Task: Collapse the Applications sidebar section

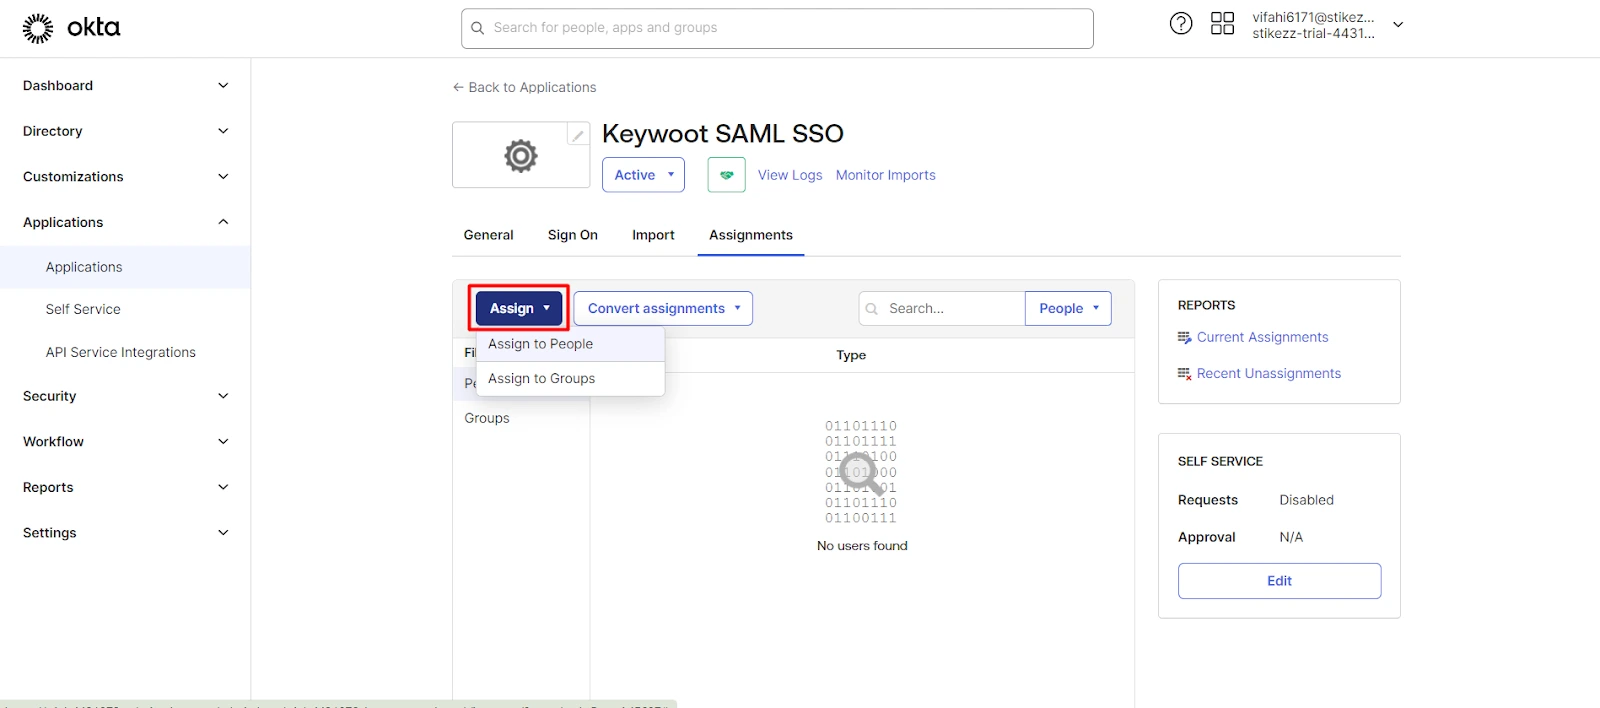Action: 223,222
